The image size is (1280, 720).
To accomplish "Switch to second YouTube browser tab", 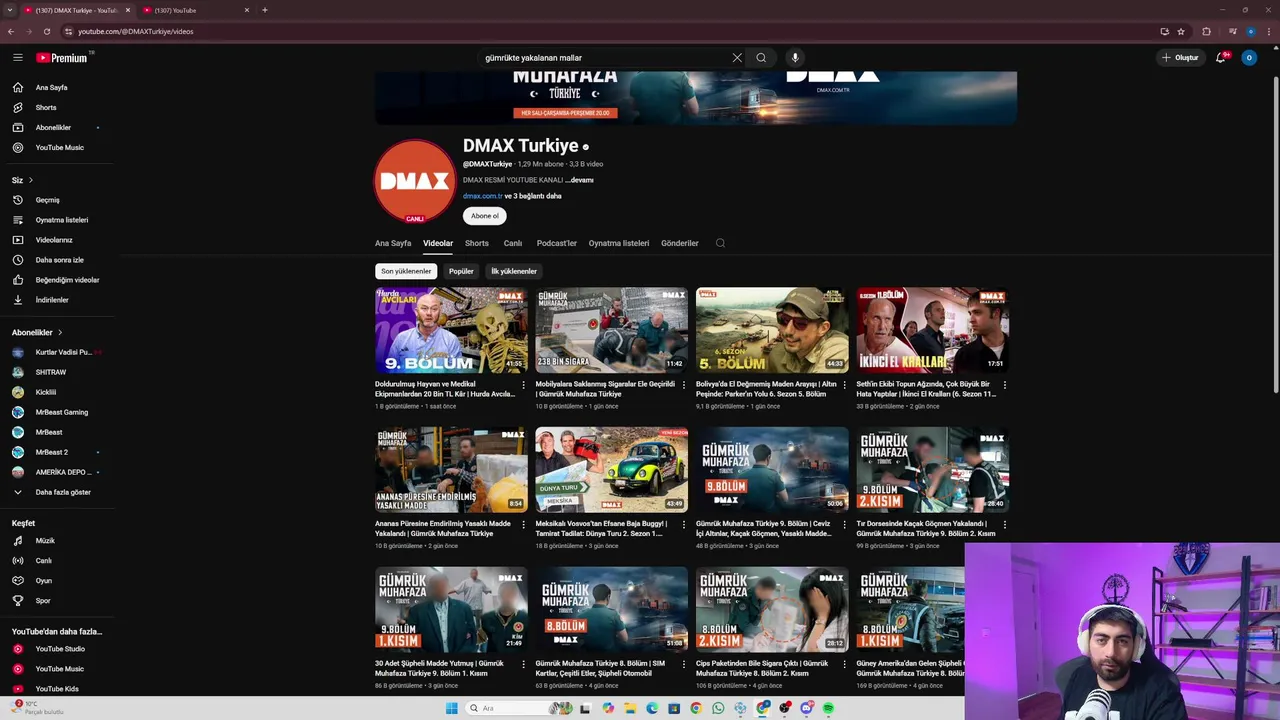I will [195, 10].
